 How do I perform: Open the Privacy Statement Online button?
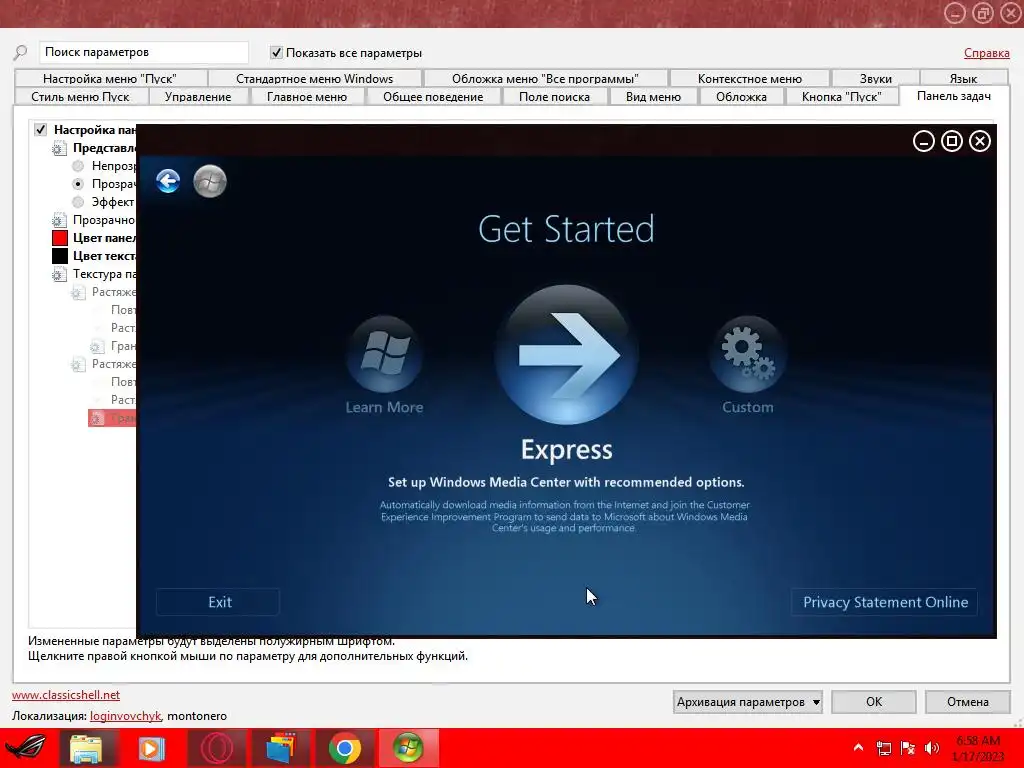[885, 602]
